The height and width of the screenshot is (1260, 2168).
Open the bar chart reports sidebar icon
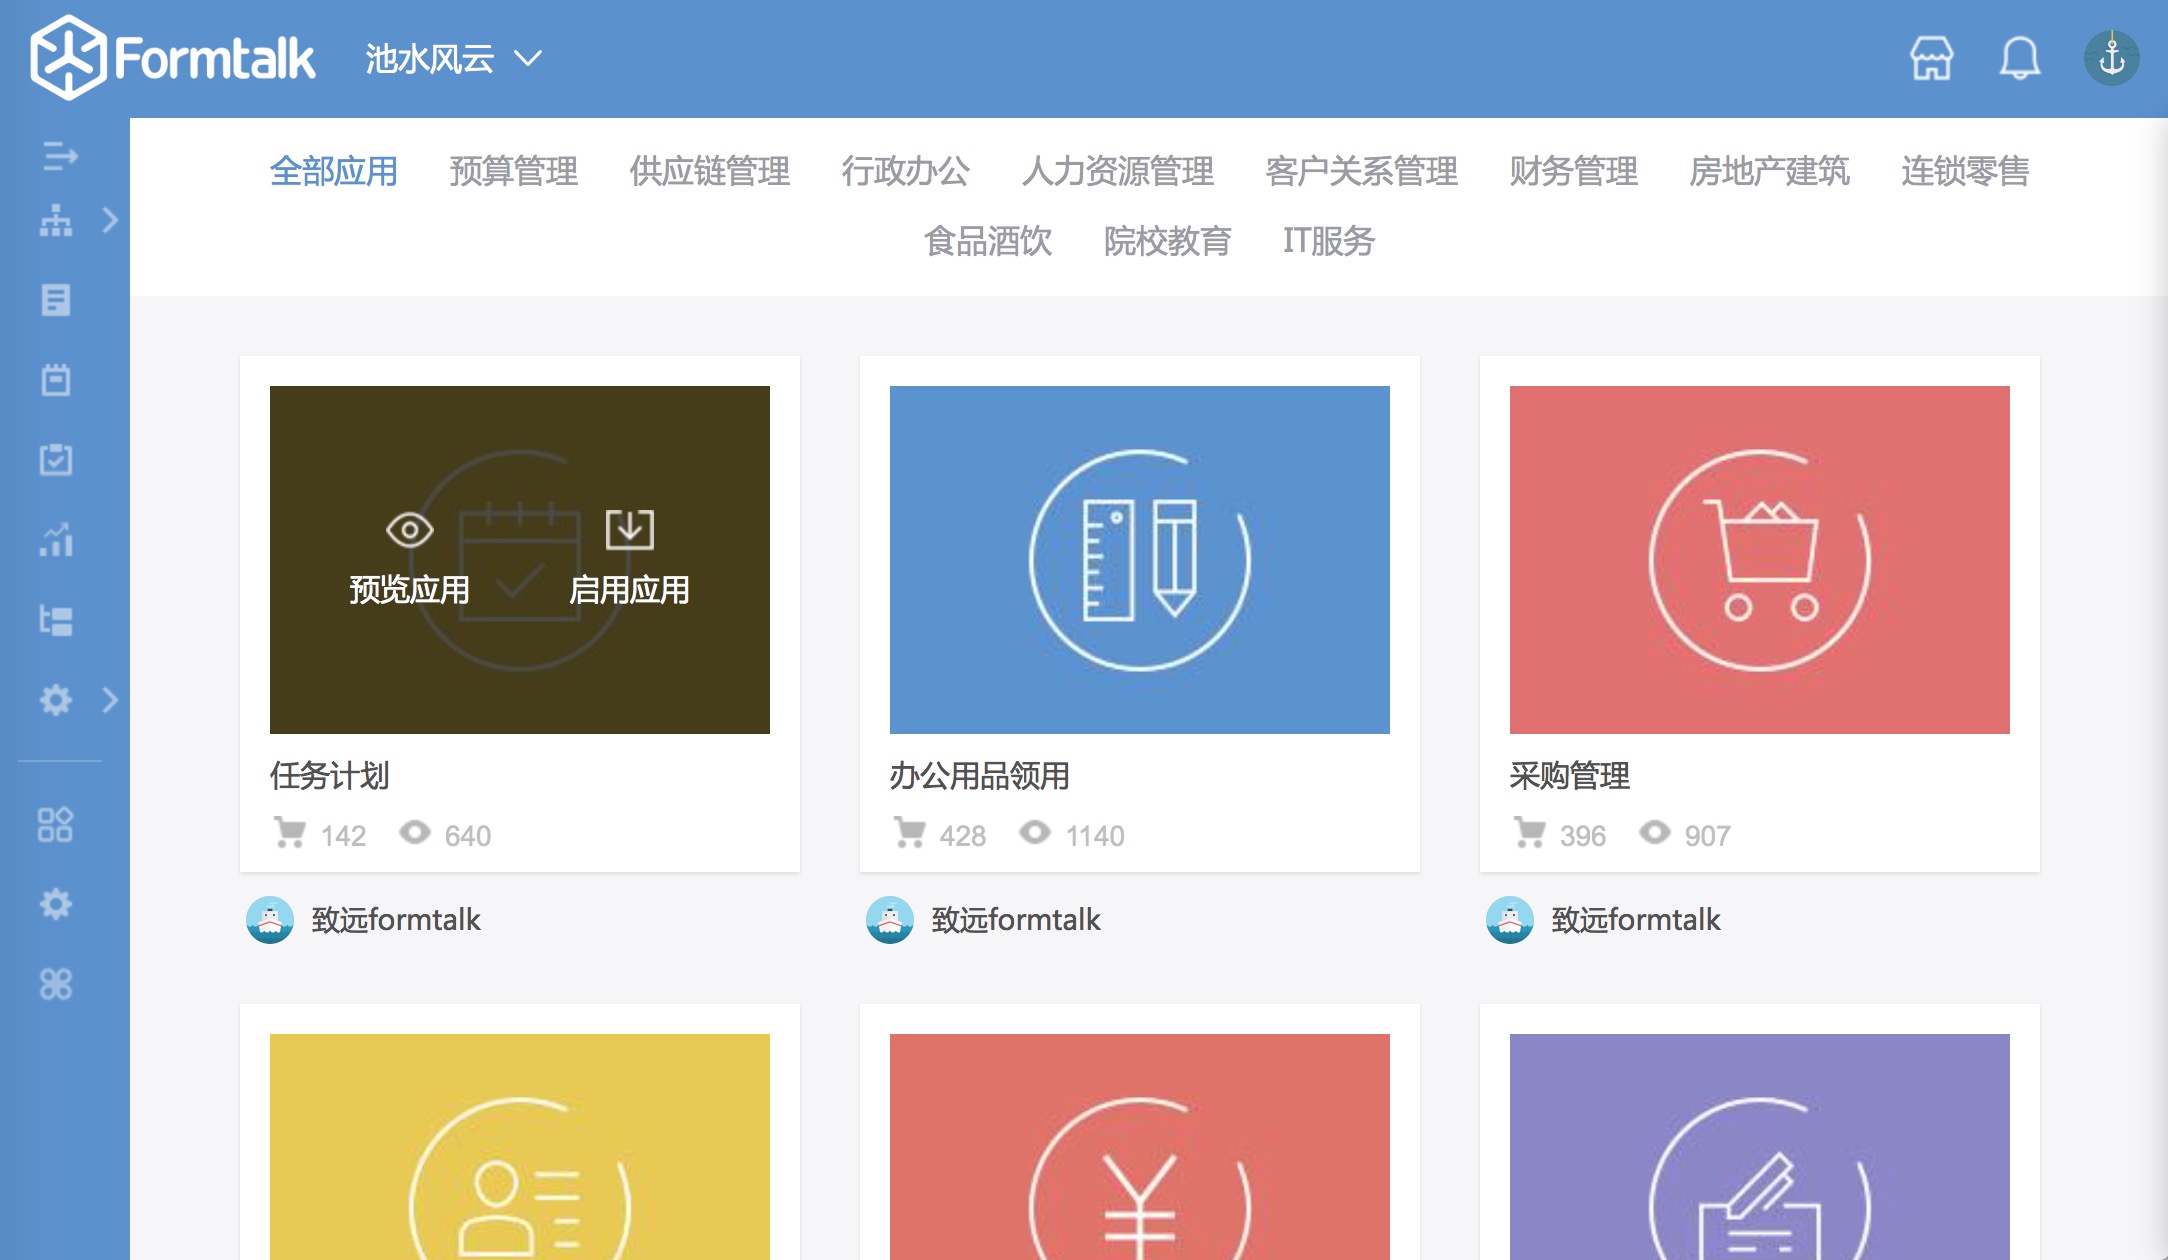56,540
